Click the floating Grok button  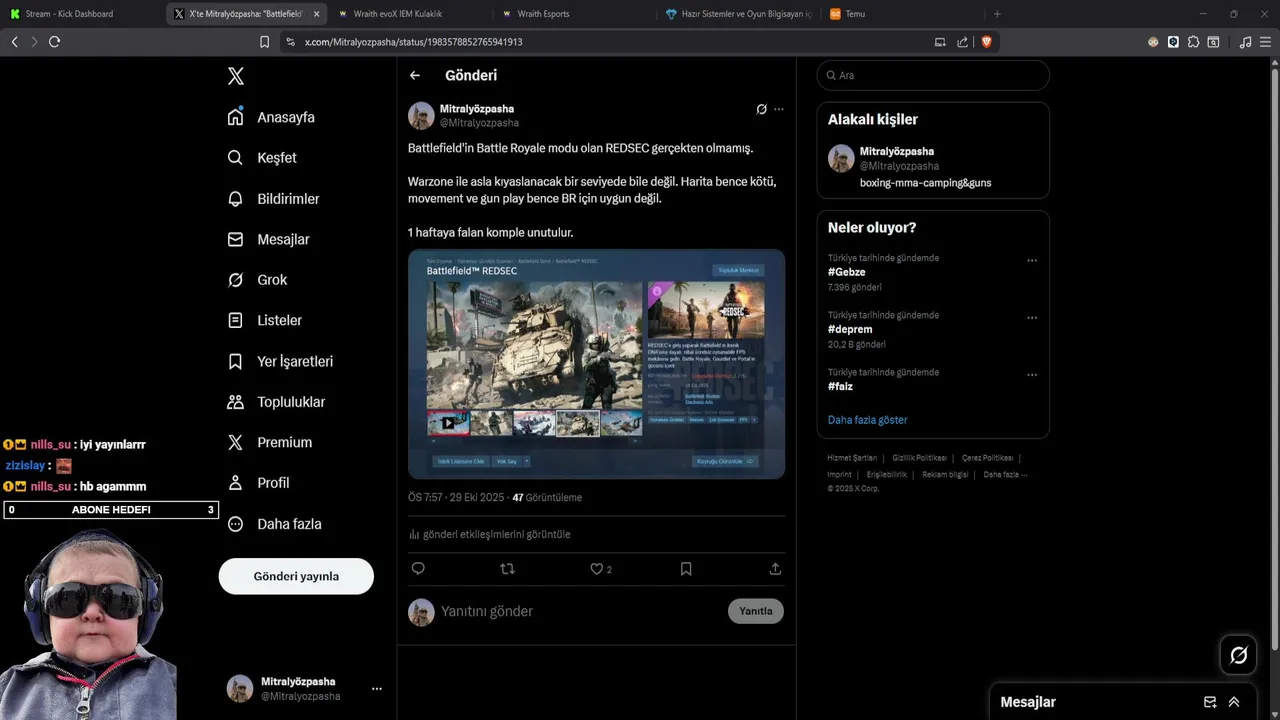point(1238,655)
